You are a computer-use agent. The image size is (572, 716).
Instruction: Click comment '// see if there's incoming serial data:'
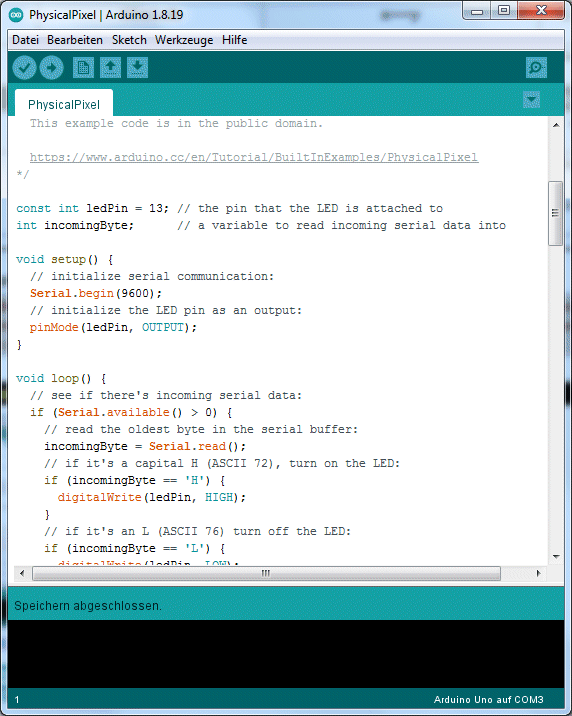166,395
